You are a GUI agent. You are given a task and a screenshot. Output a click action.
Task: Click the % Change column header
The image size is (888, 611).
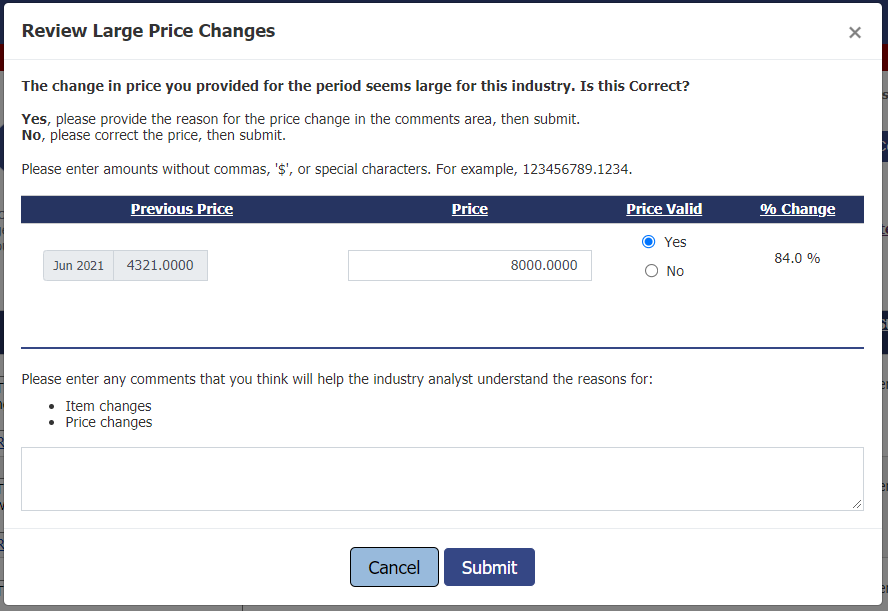click(x=797, y=209)
